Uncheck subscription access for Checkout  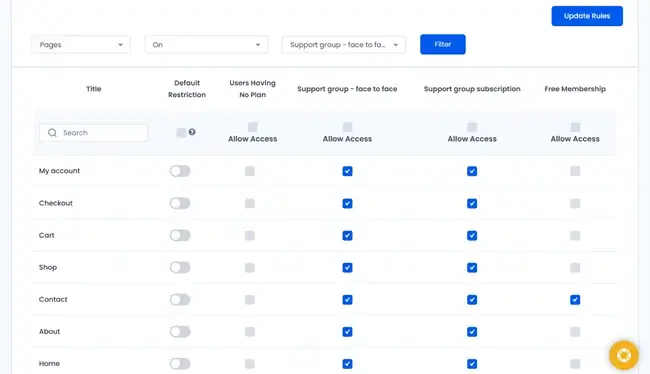[x=472, y=204]
